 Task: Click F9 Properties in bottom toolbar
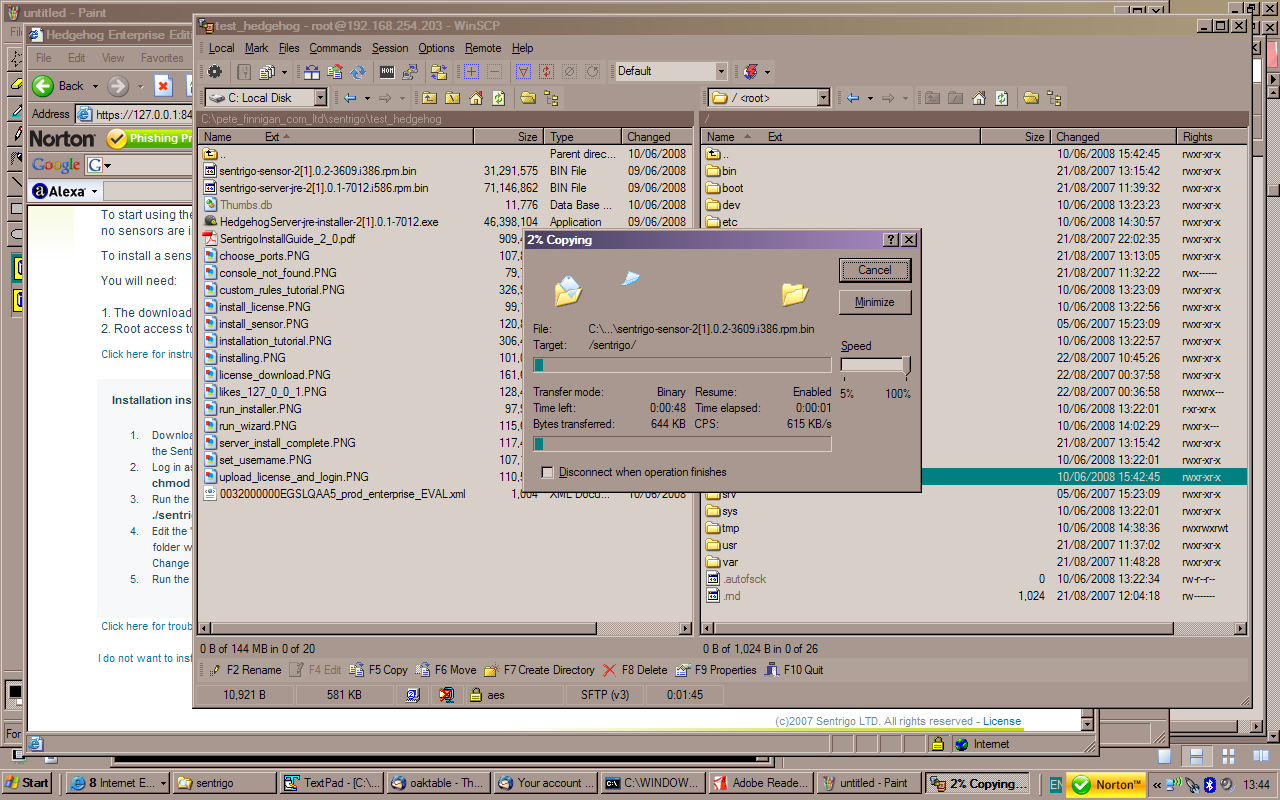[x=717, y=670]
